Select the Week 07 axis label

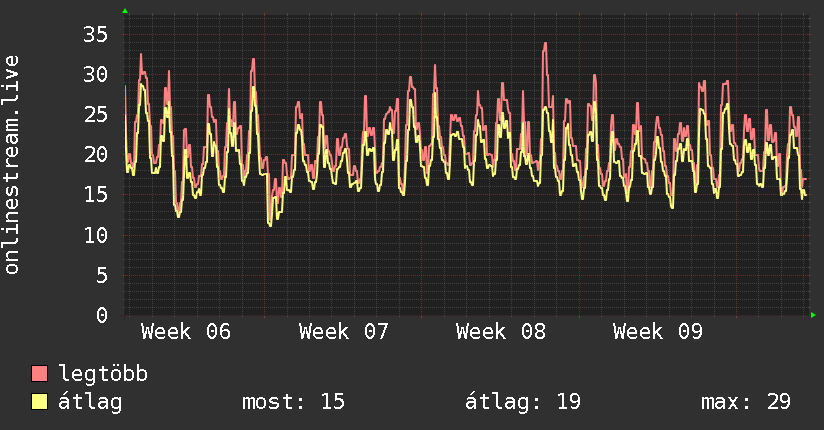tap(343, 332)
